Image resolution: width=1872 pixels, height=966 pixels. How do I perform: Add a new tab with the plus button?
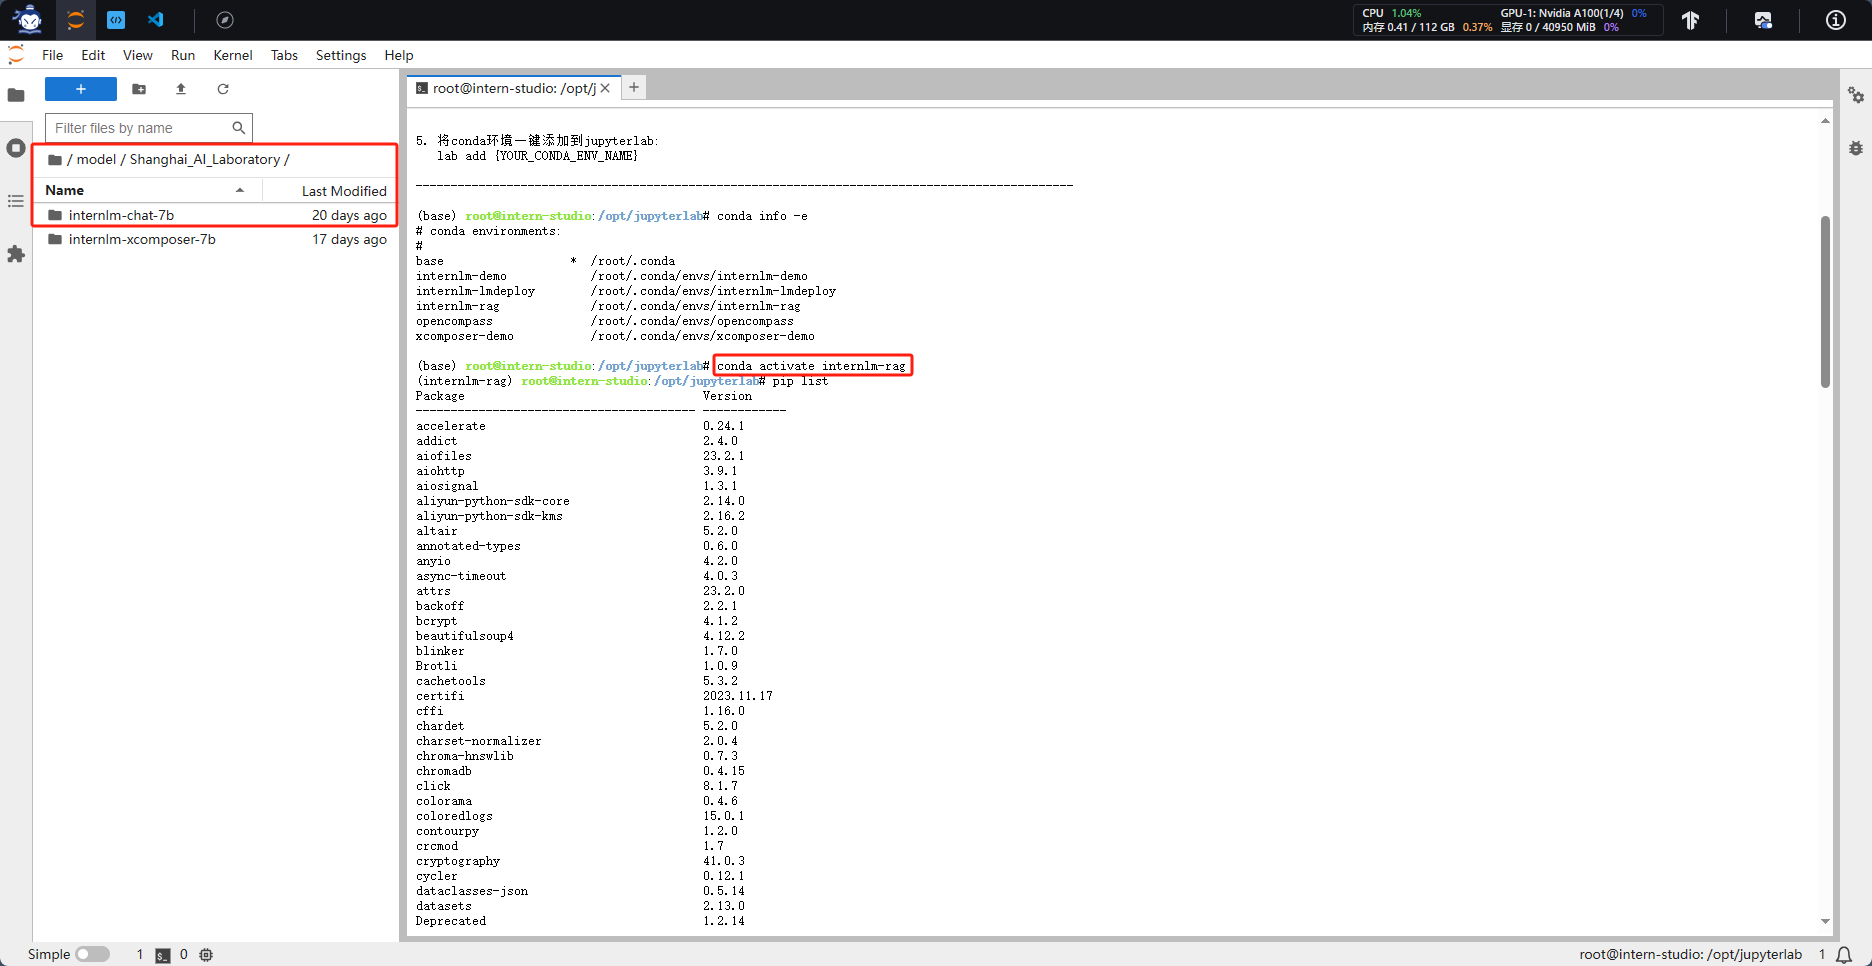pos(634,88)
